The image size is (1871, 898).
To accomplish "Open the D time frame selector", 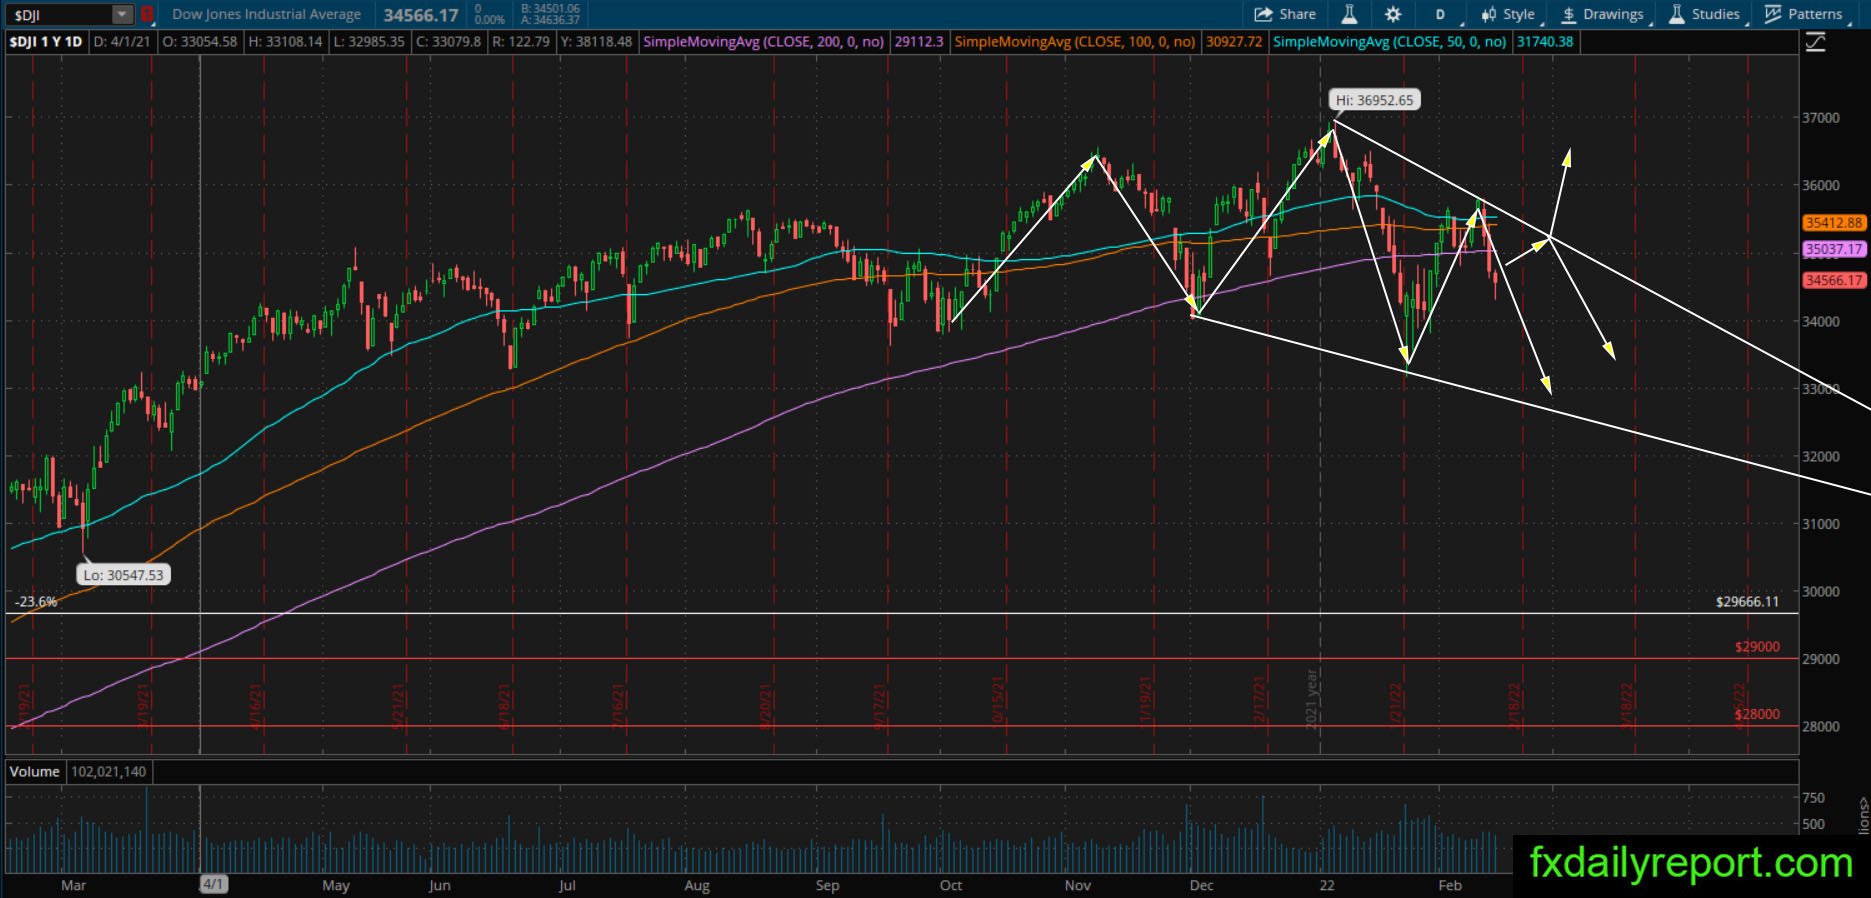I will click(x=1441, y=14).
